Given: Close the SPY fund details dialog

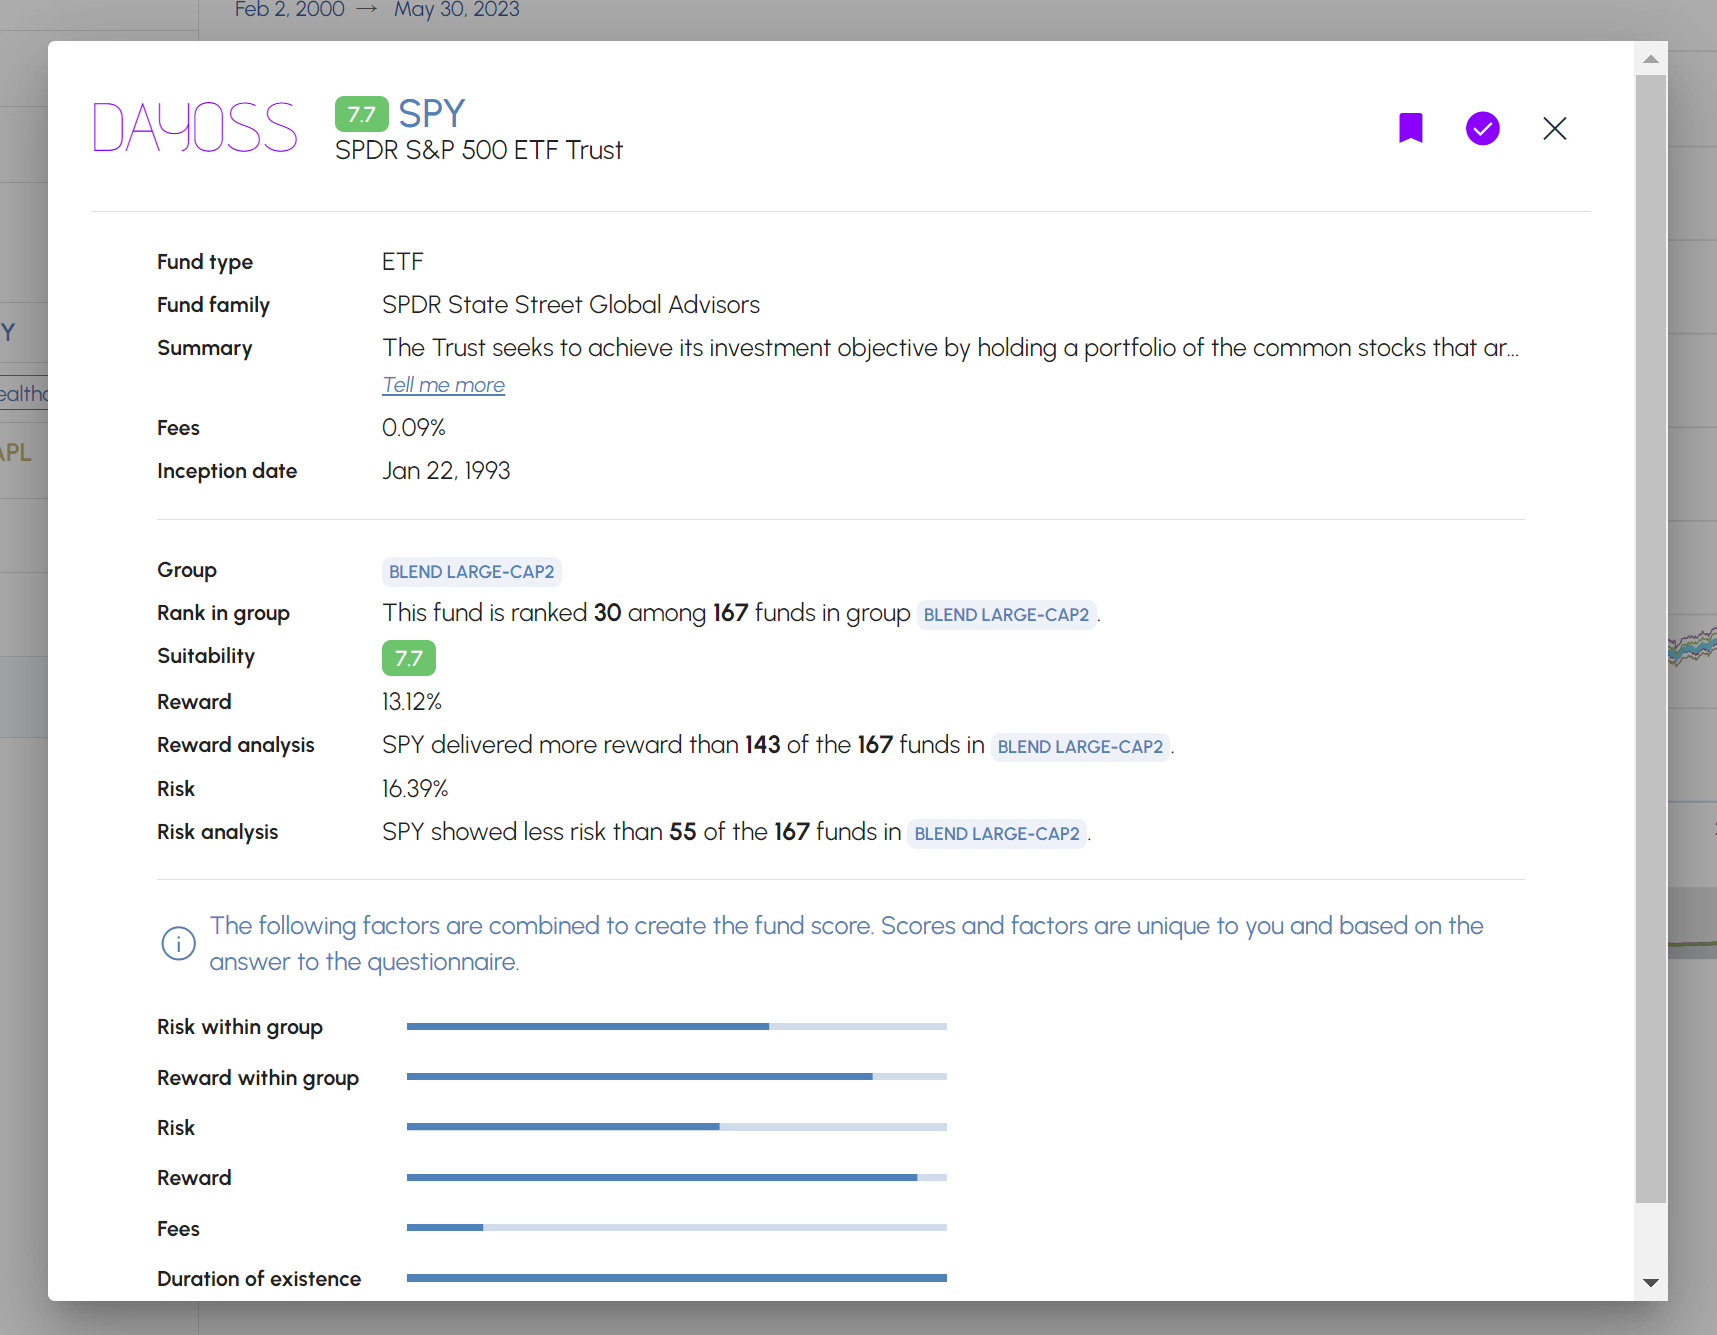Looking at the screenshot, I should click(1554, 128).
